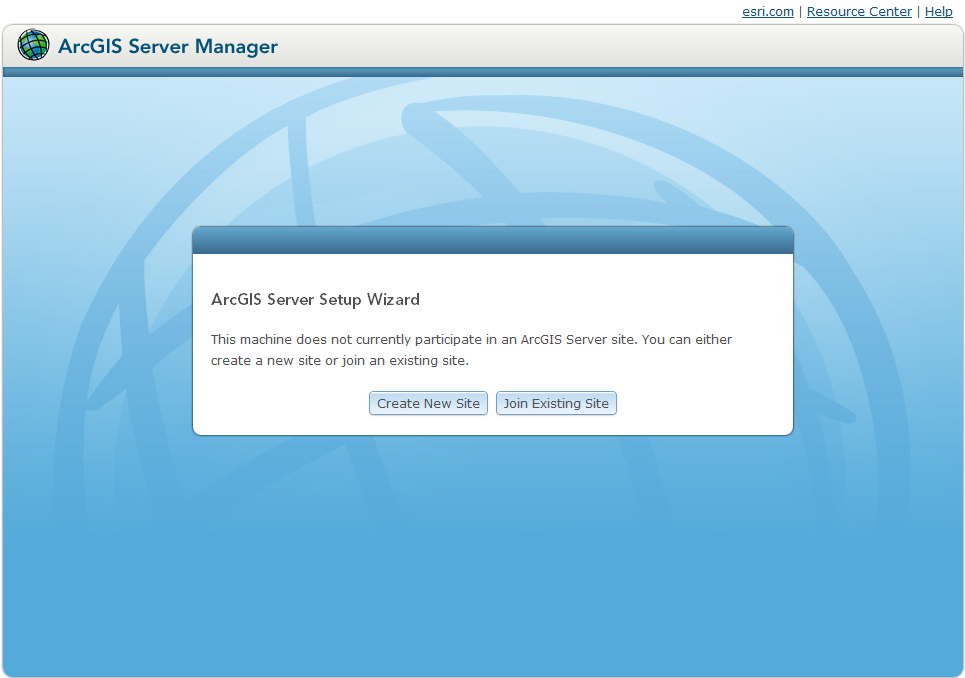Image resolution: width=965 pixels, height=678 pixels.
Task: Click the ArcGIS Server Manager title text
Action: (x=168, y=47)
